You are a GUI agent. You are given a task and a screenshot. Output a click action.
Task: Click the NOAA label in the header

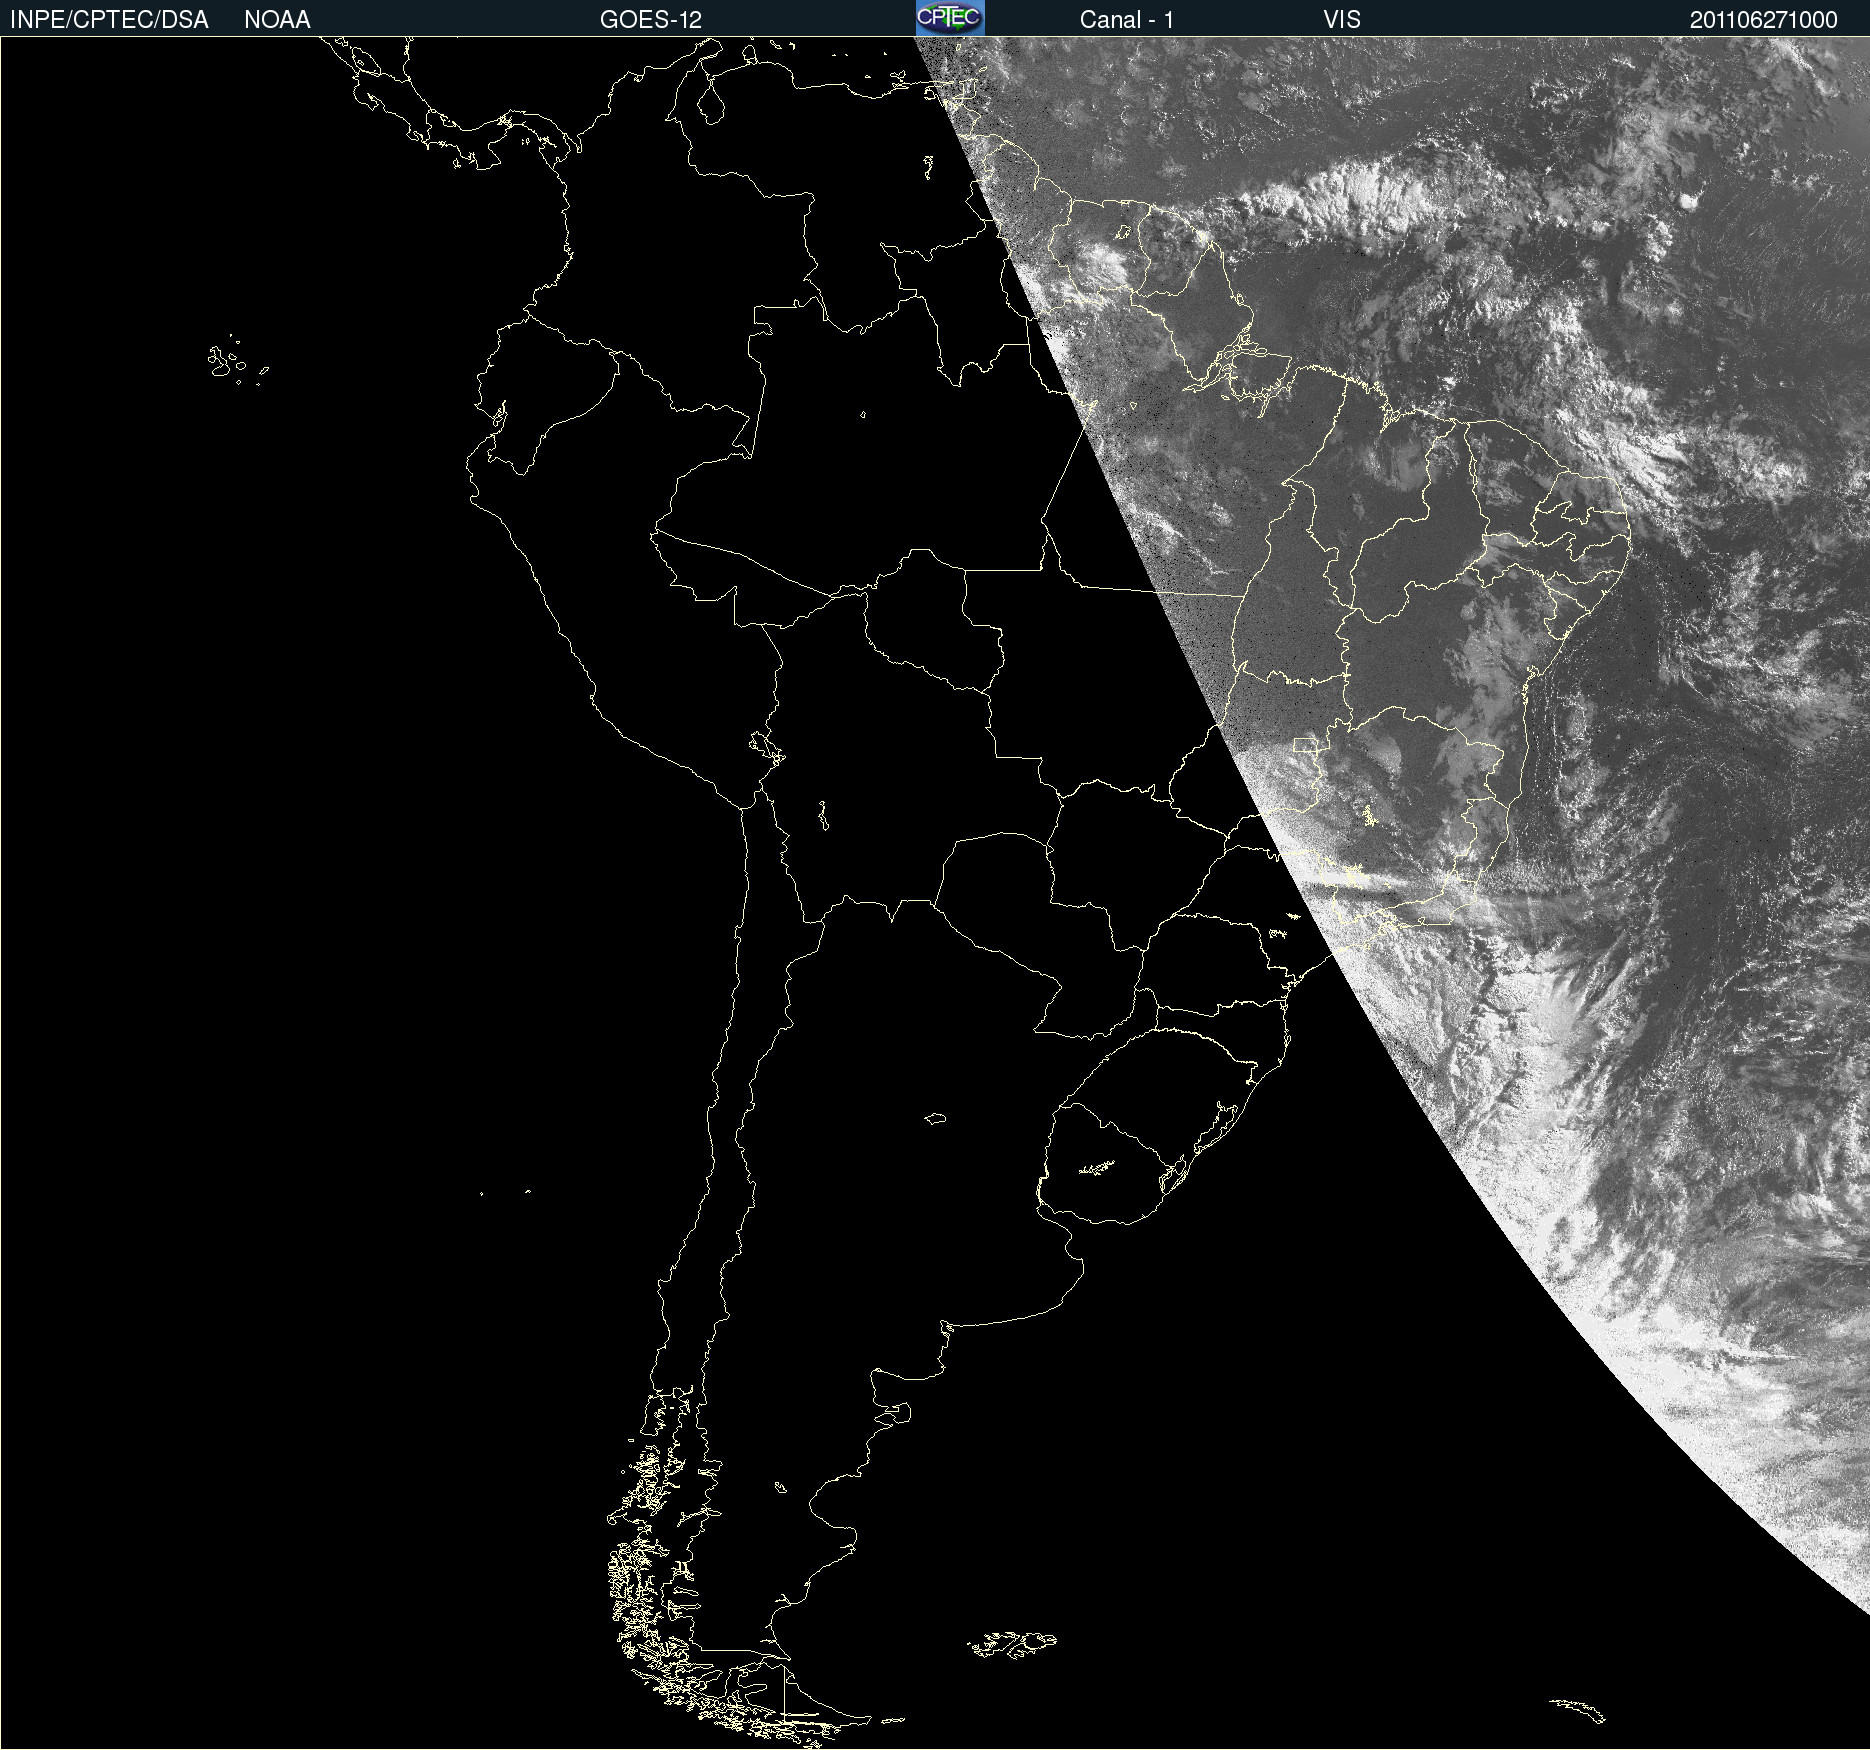277,20
